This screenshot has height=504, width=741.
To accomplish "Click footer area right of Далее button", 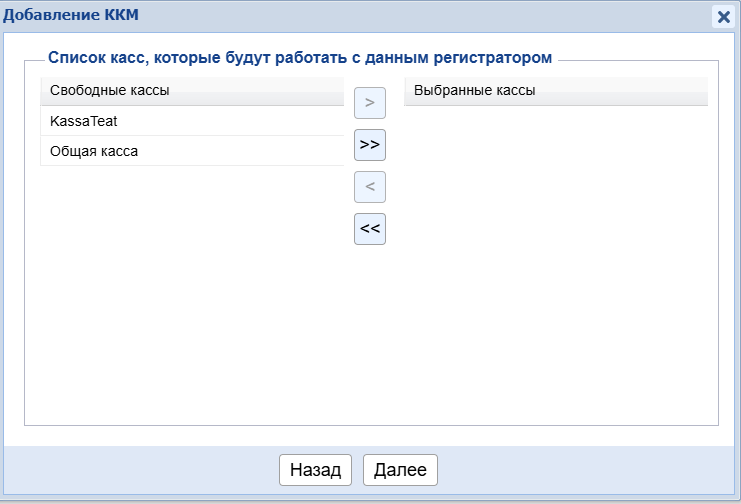I will (x=580, y=469).
